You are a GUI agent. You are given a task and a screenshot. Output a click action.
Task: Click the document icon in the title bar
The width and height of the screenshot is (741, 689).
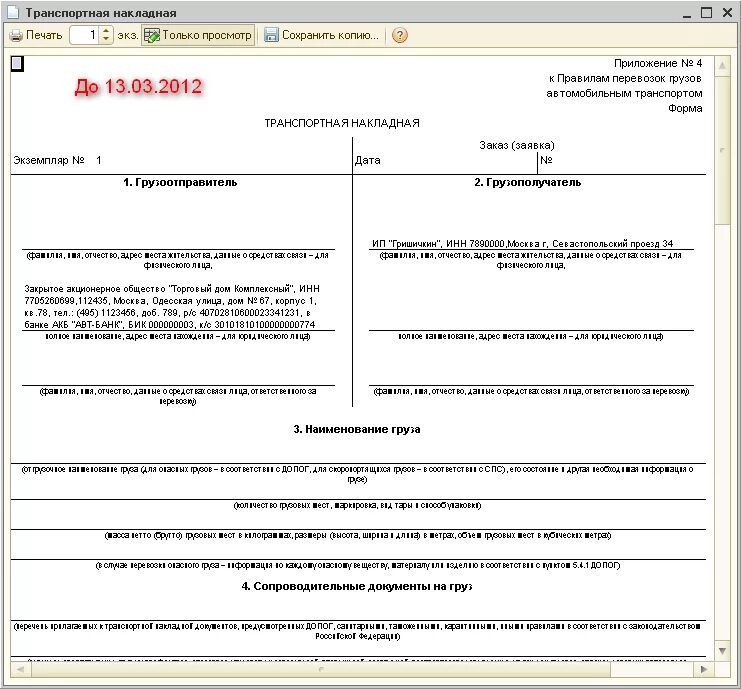13,12
